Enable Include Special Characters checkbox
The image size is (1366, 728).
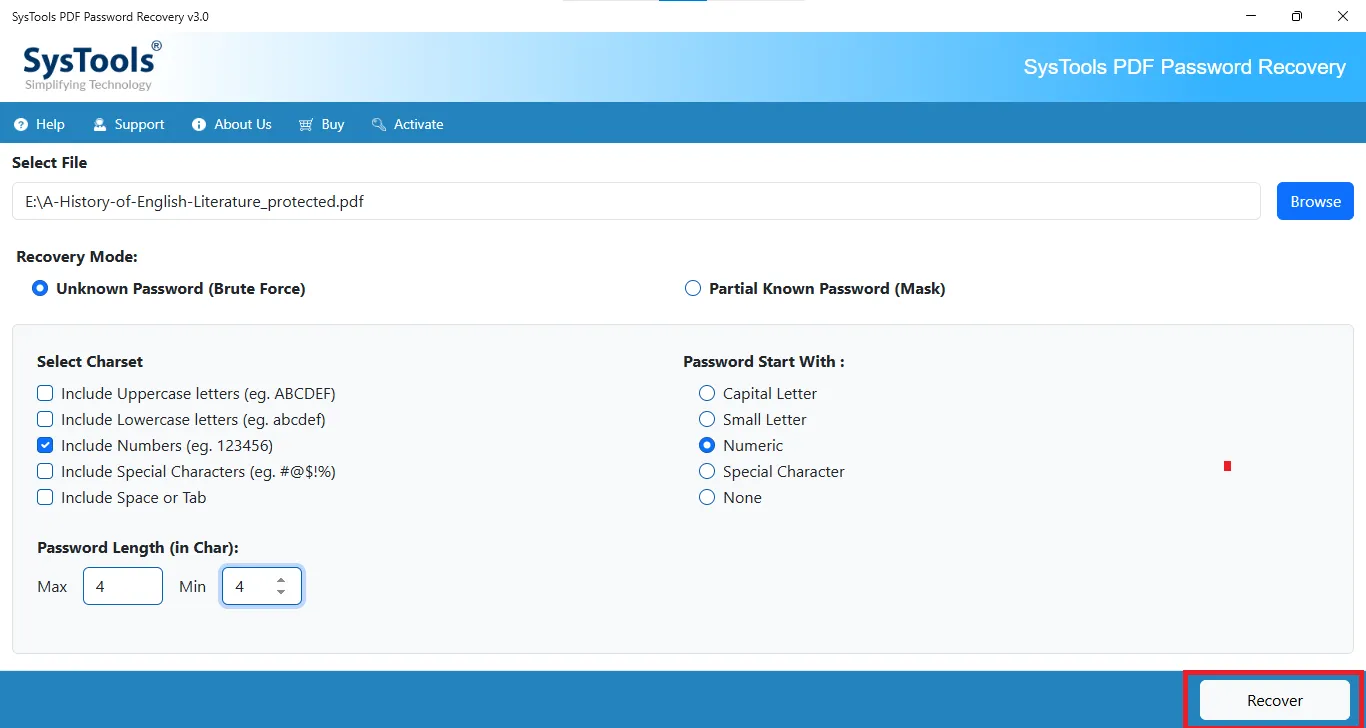[x=45, y=471]
